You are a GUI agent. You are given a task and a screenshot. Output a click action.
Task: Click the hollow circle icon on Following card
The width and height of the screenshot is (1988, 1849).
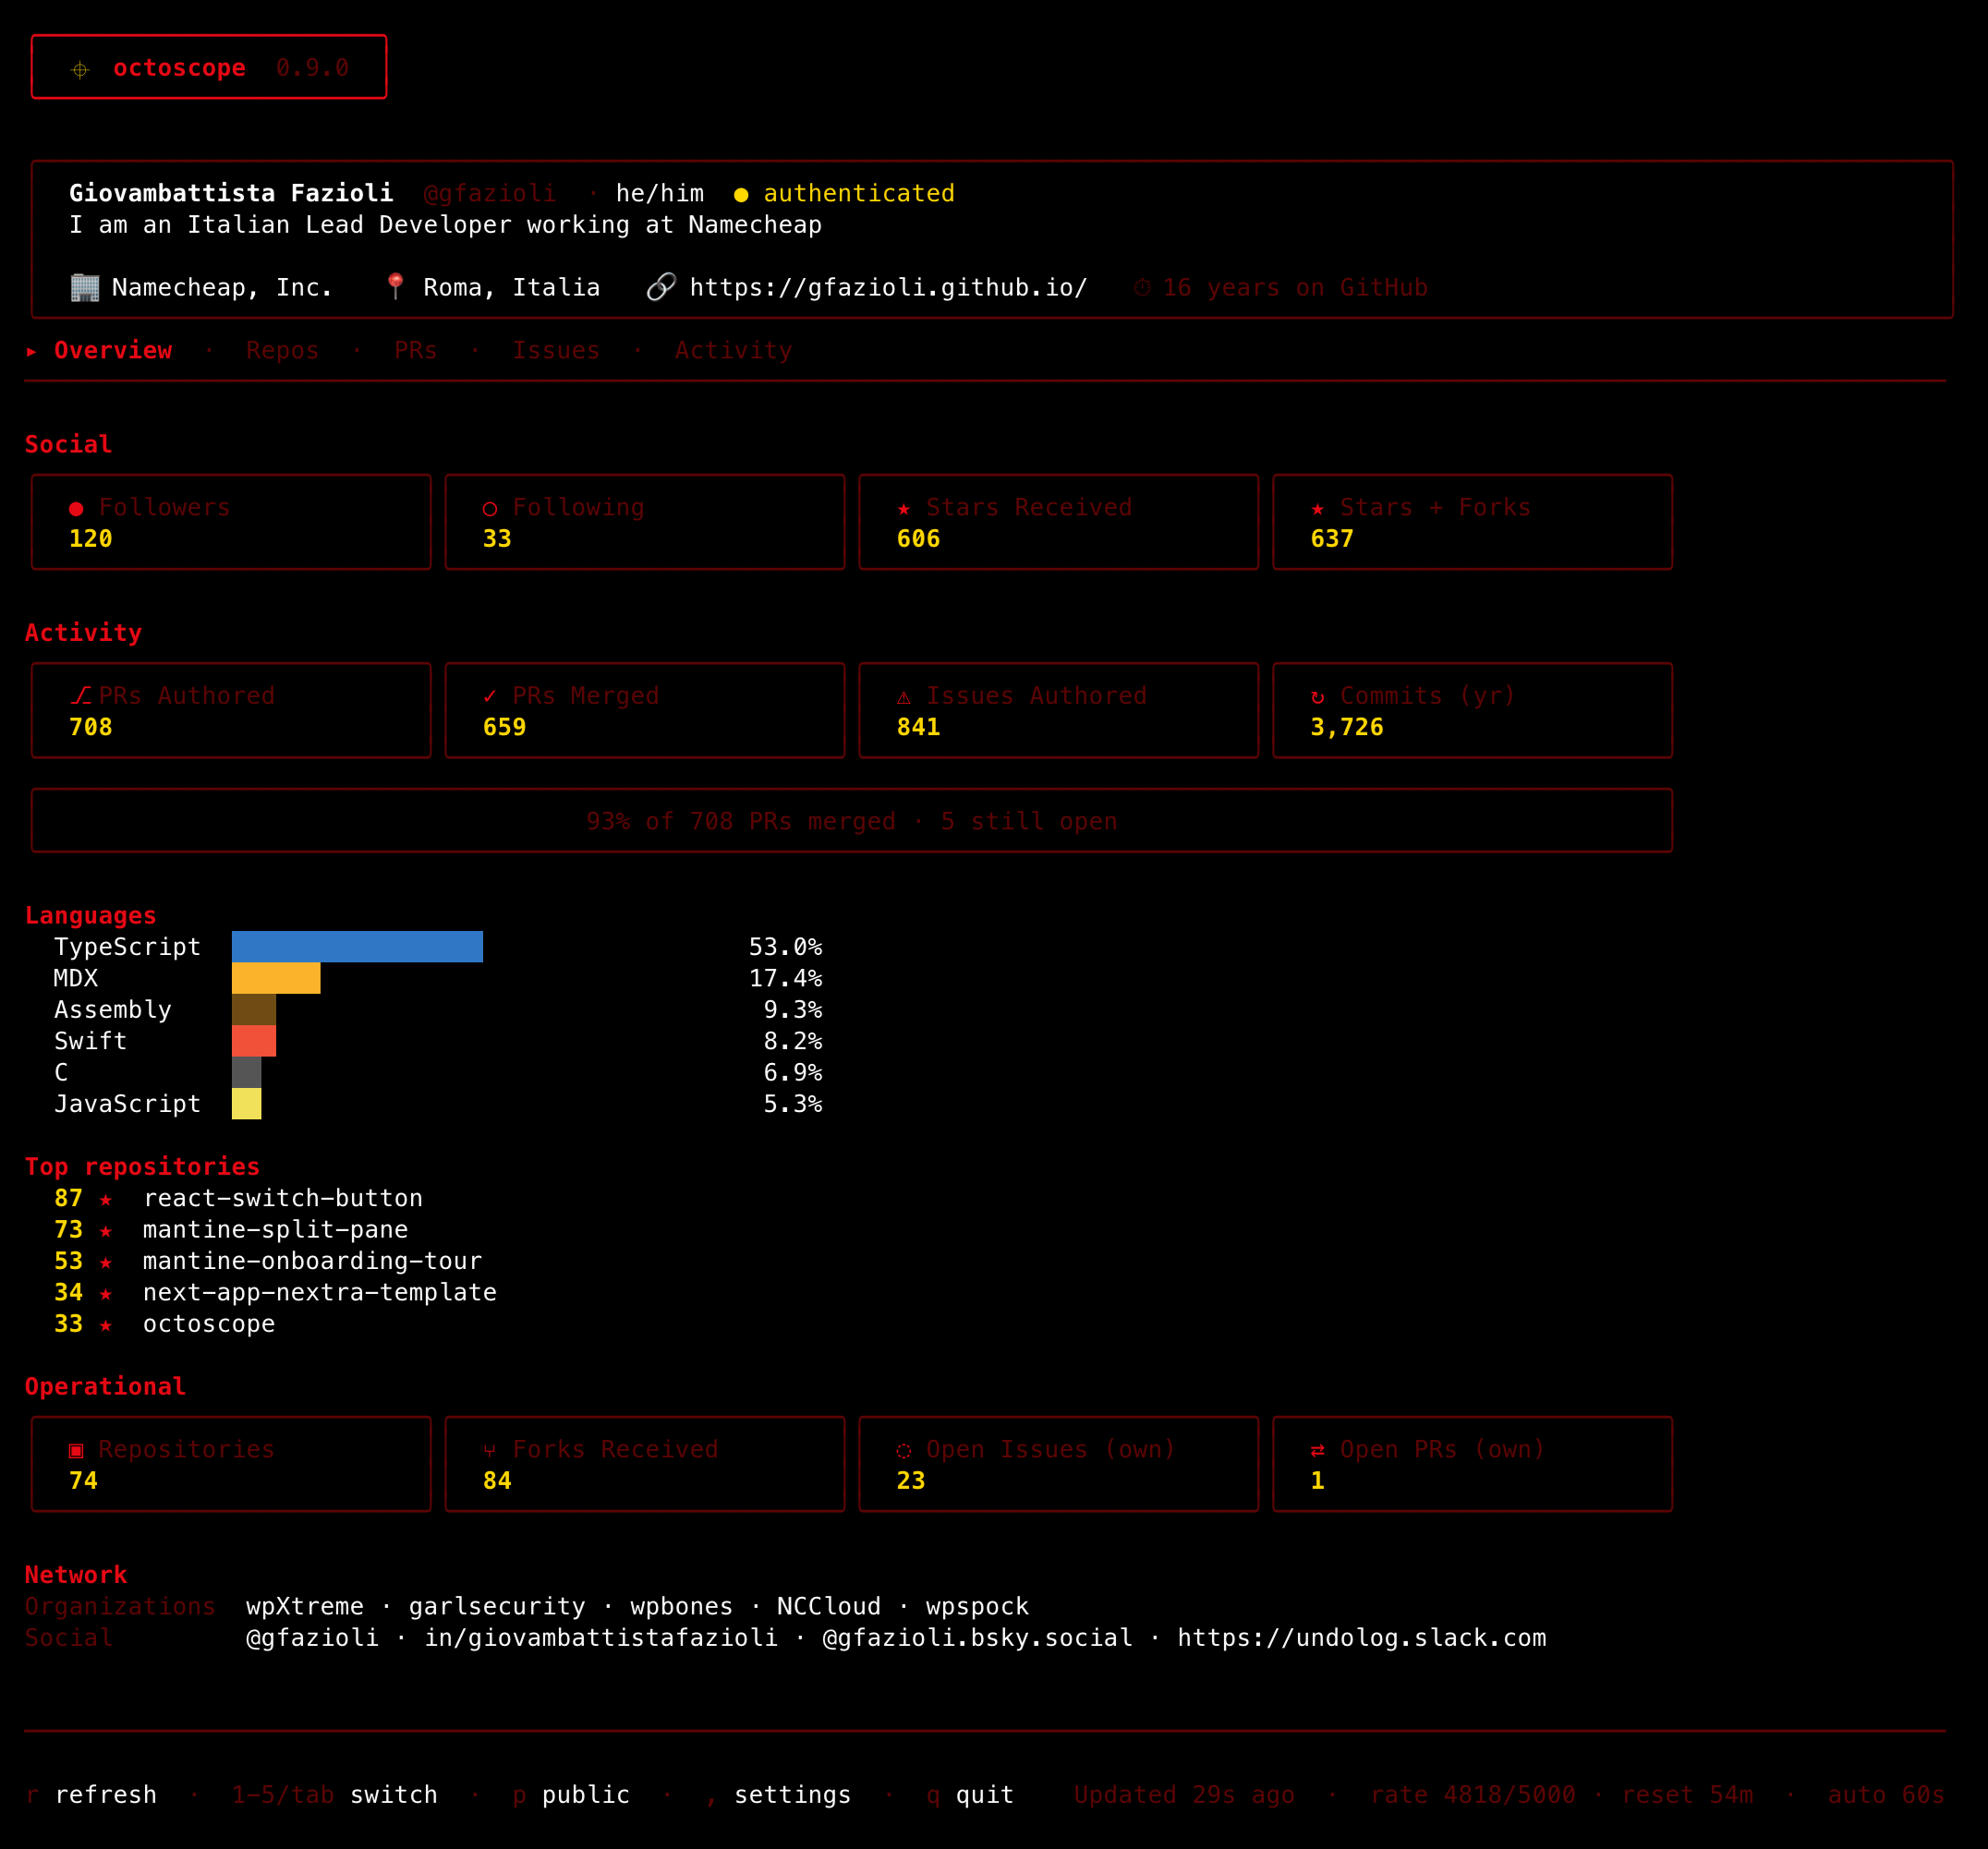(490, 509)
